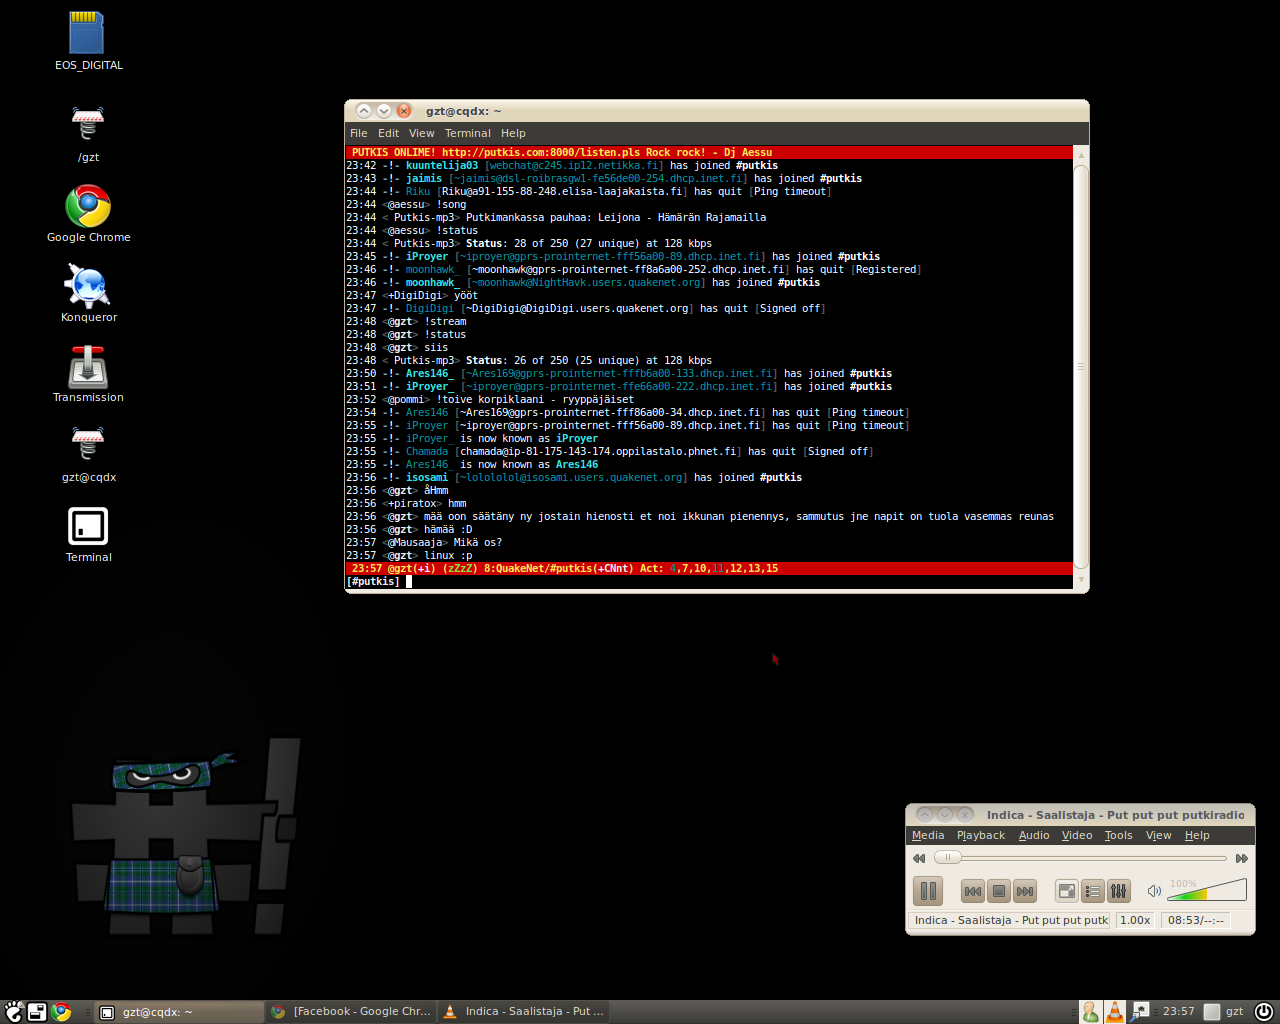Expand the VLC Playback menu
Image resolution: width=1280 pixels, height=1024 pixels.
pos(980,835)
